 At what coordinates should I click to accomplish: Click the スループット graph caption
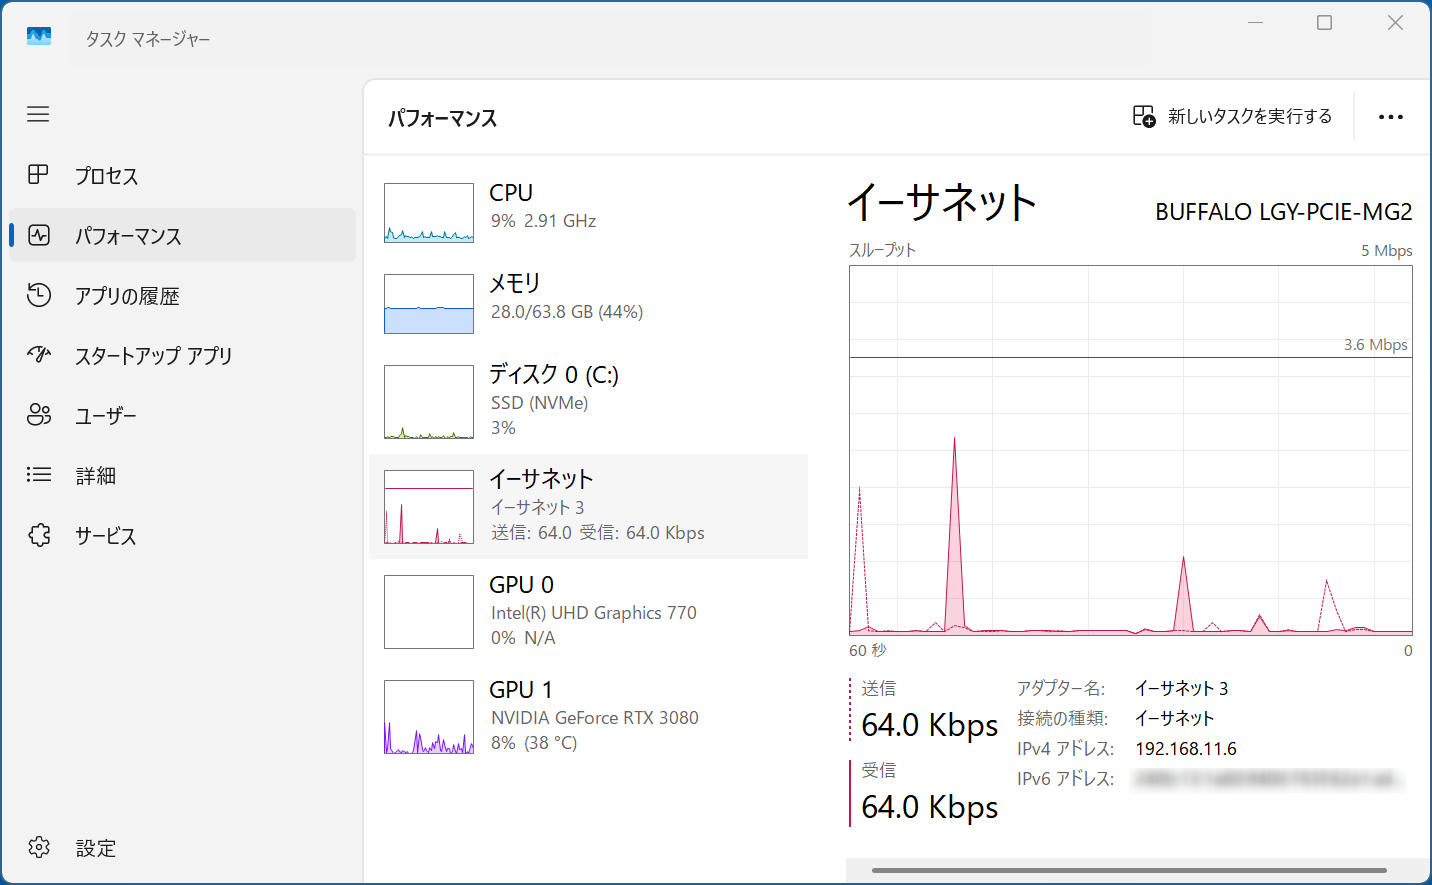(x=883, y=250)
